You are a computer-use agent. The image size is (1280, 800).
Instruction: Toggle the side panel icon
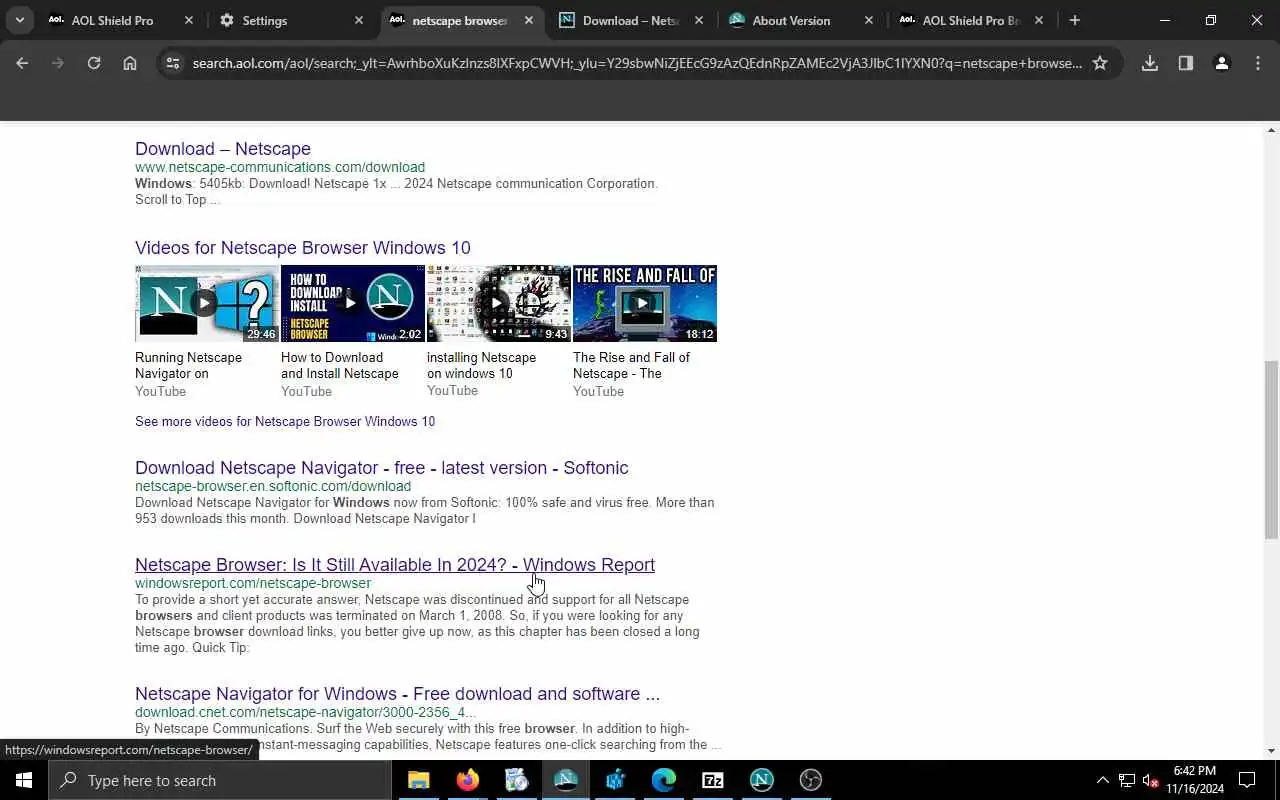pyautogui.click(x=1186, y=63)
